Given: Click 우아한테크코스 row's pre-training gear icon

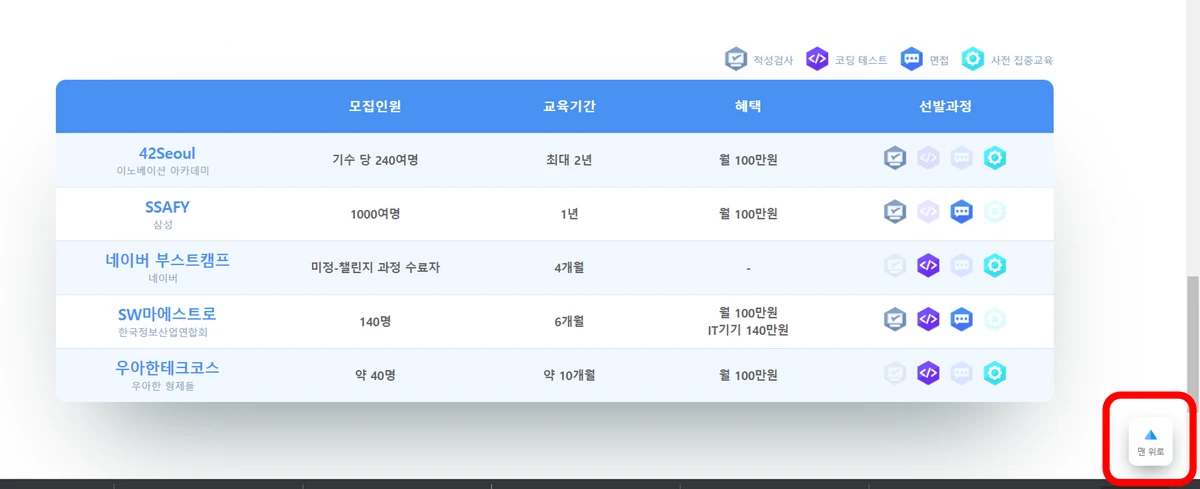Looking at the screenshot, I should tap(994, 374).
